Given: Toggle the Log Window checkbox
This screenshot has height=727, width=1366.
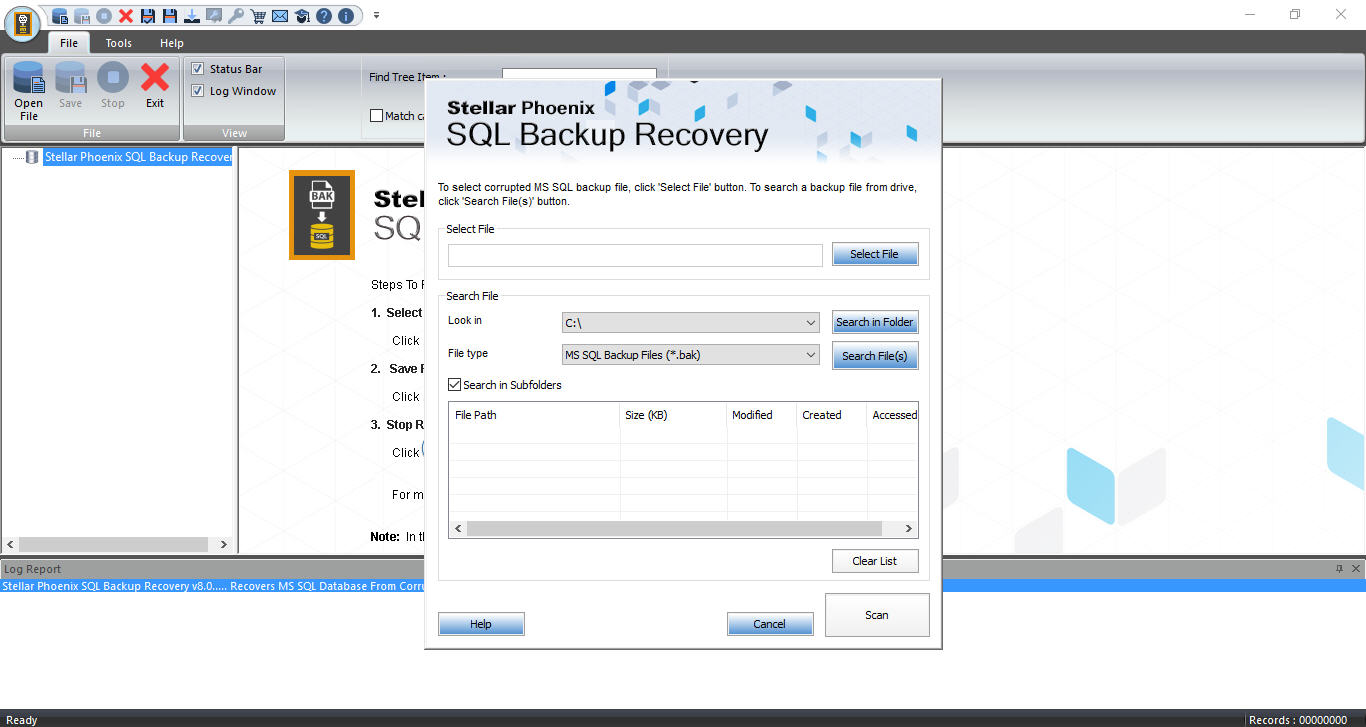Looking at the screenshot, I should pos(198,91).
